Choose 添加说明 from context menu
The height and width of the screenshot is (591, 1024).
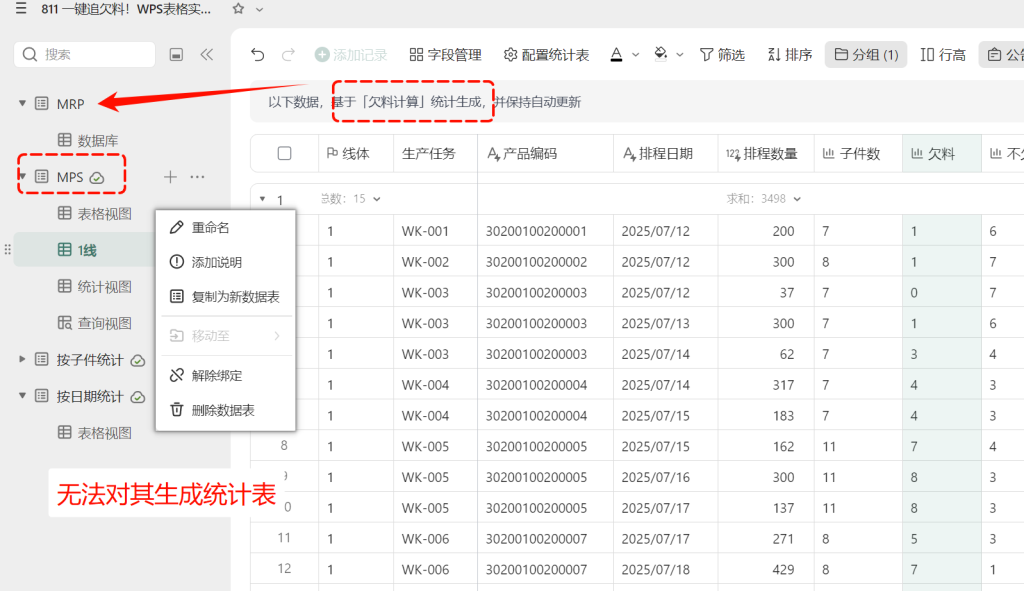click(x=225, y=262)
